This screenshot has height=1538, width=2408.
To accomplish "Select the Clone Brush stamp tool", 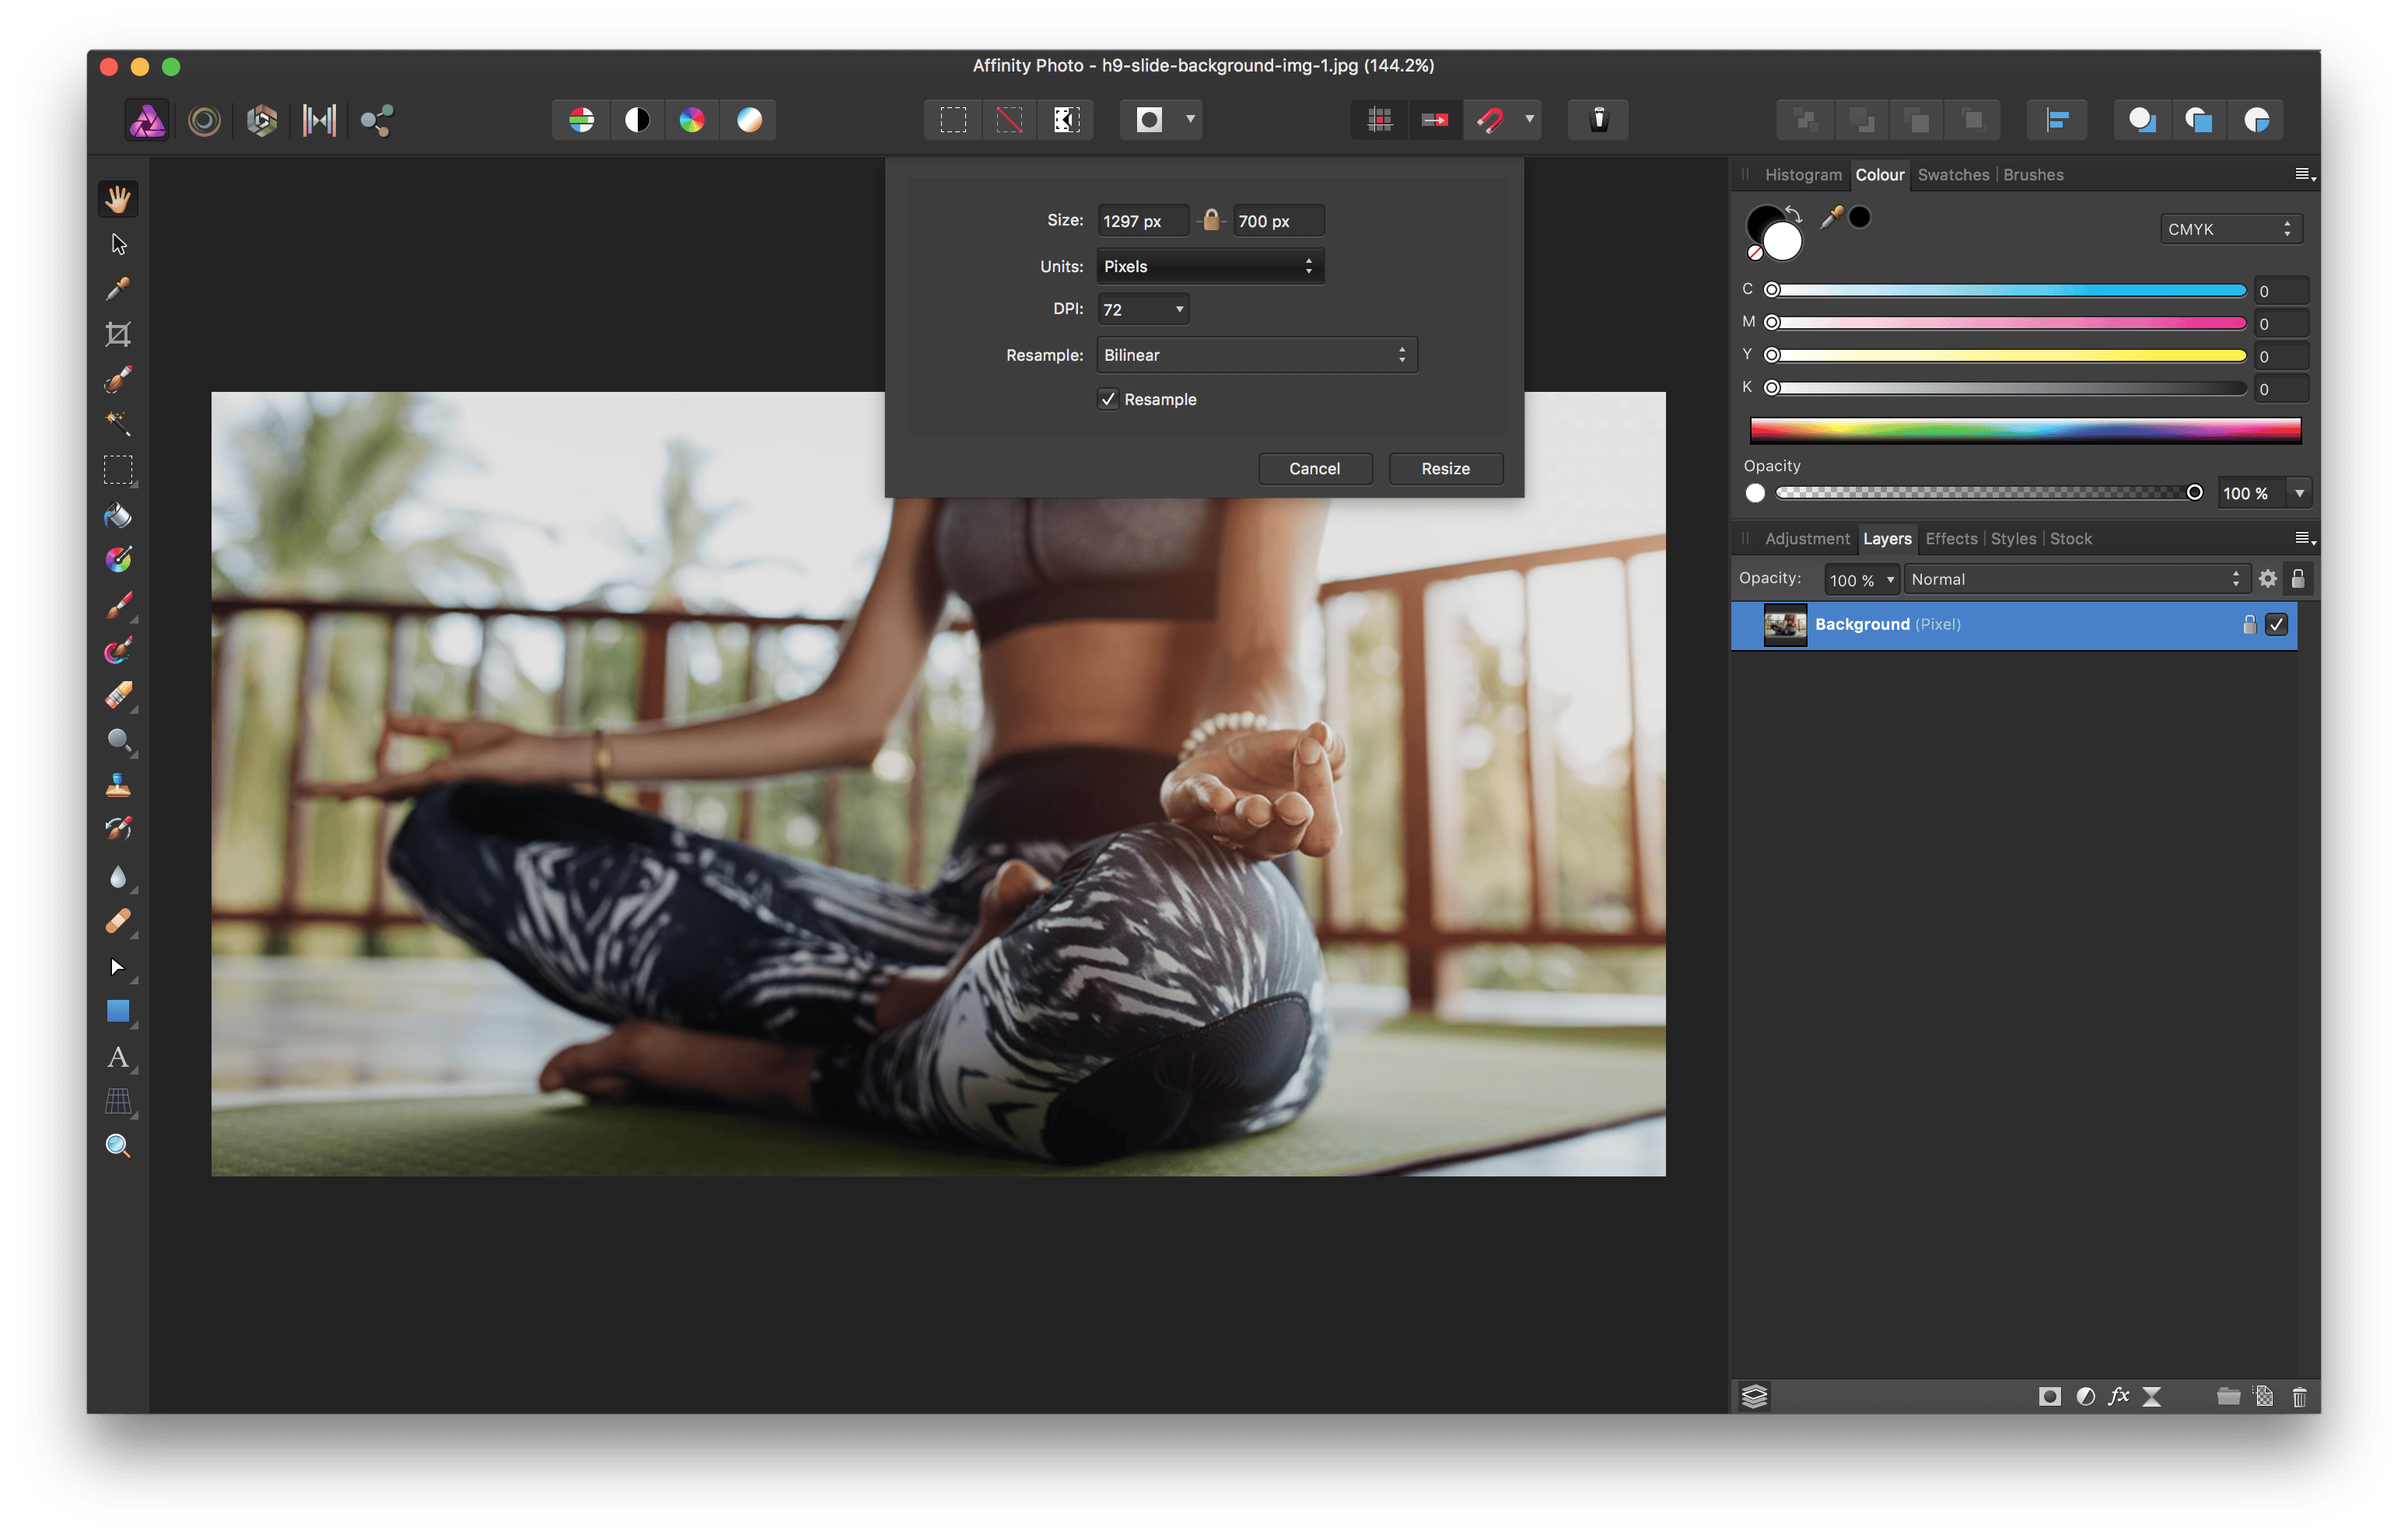I will tap(118, 786).
